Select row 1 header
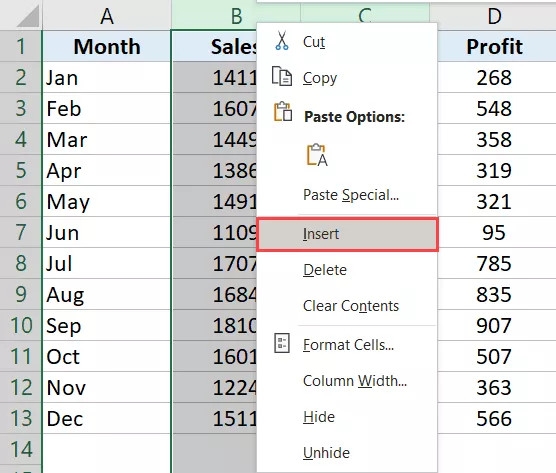Image resolution: width=556 pixels, height=473 pixels. (21, 46)
